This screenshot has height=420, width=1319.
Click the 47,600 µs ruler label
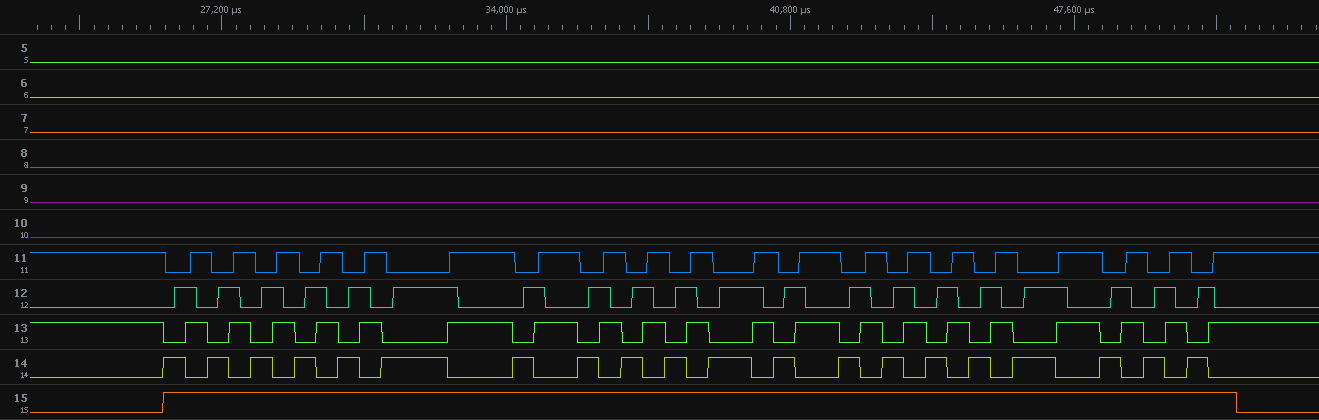coord(1074,10)
